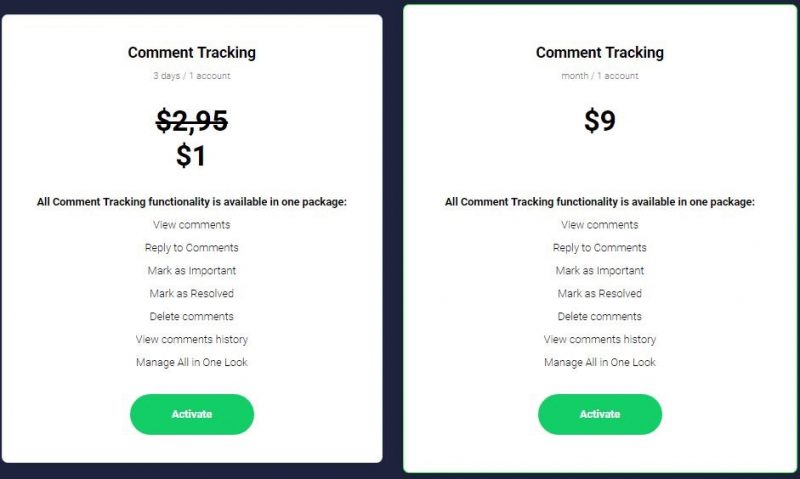Activate the 3 days Comment Tracking plan
Image resolution: width=800 pixels, height=479 pixels.
click(x=192, y=414)
